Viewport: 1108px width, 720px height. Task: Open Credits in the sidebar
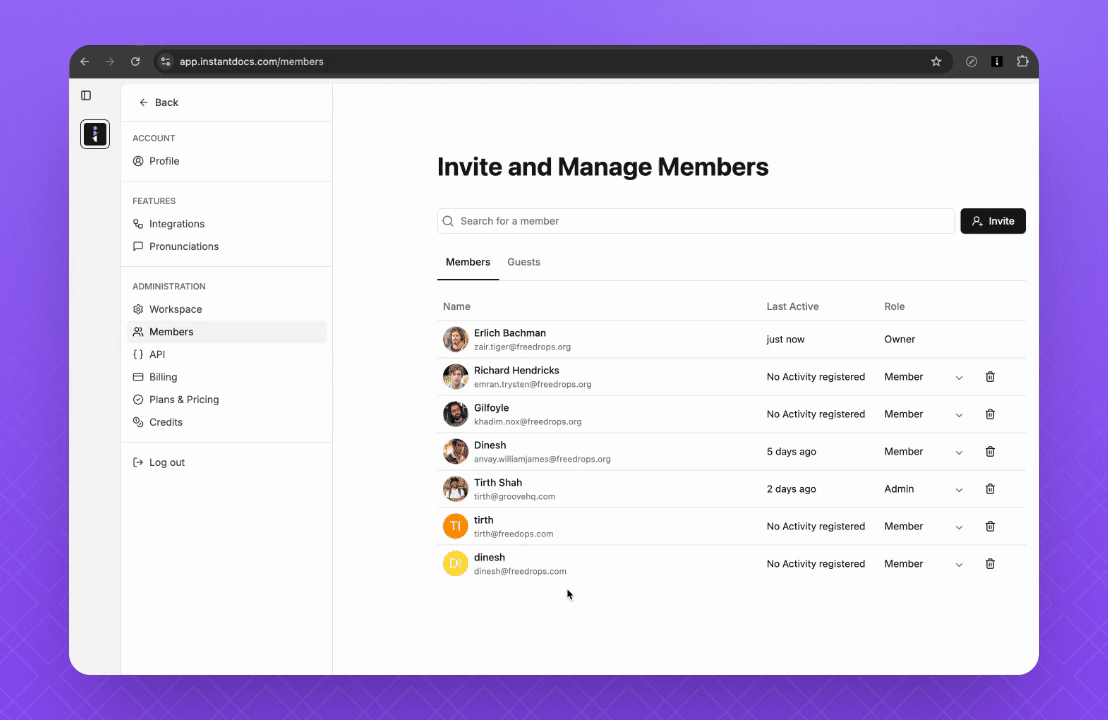point(227,423)
